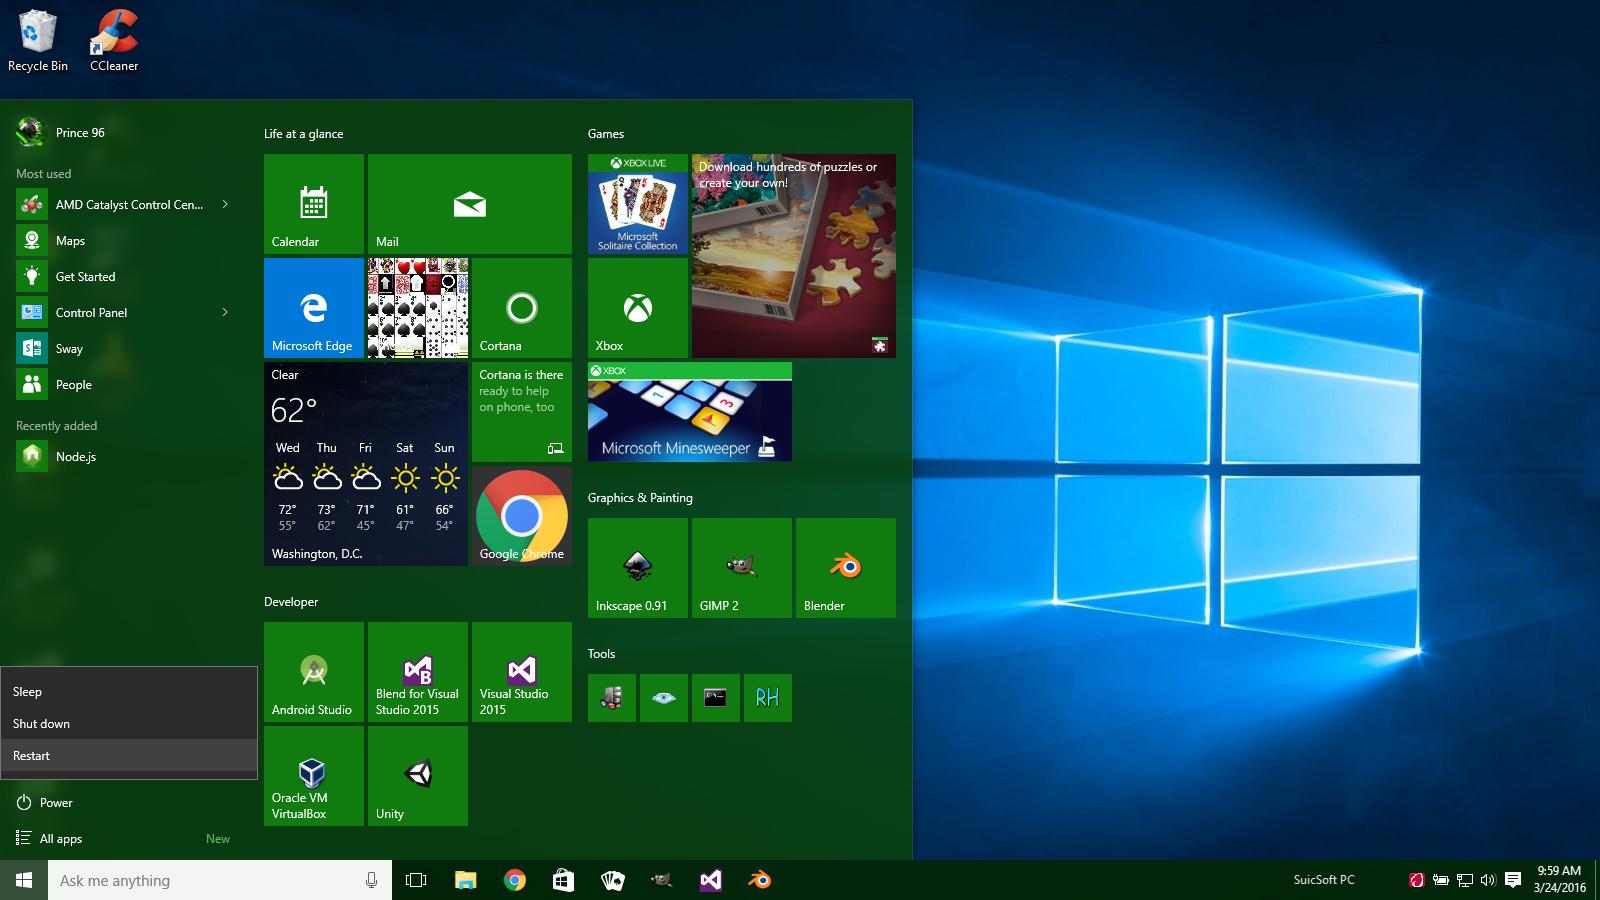
Task: Open Sway from Most used list
Action: (x=128, y=348)
